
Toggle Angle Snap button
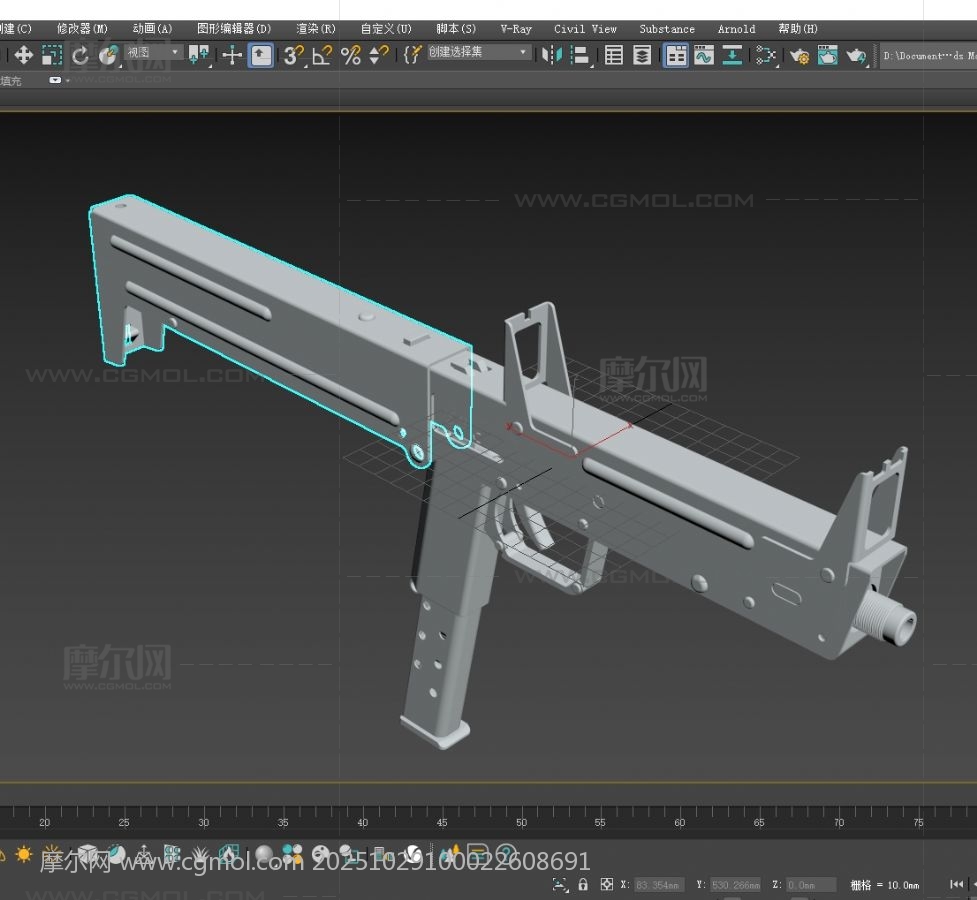[x=321, y=56]
